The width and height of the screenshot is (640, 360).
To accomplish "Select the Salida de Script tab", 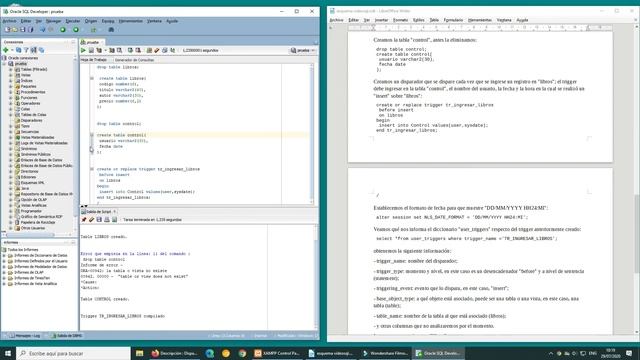I will click(99, 211).
